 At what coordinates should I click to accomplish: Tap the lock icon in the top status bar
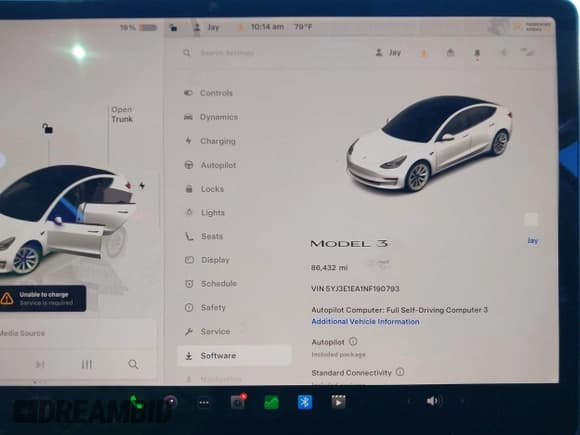coord(173,27)
